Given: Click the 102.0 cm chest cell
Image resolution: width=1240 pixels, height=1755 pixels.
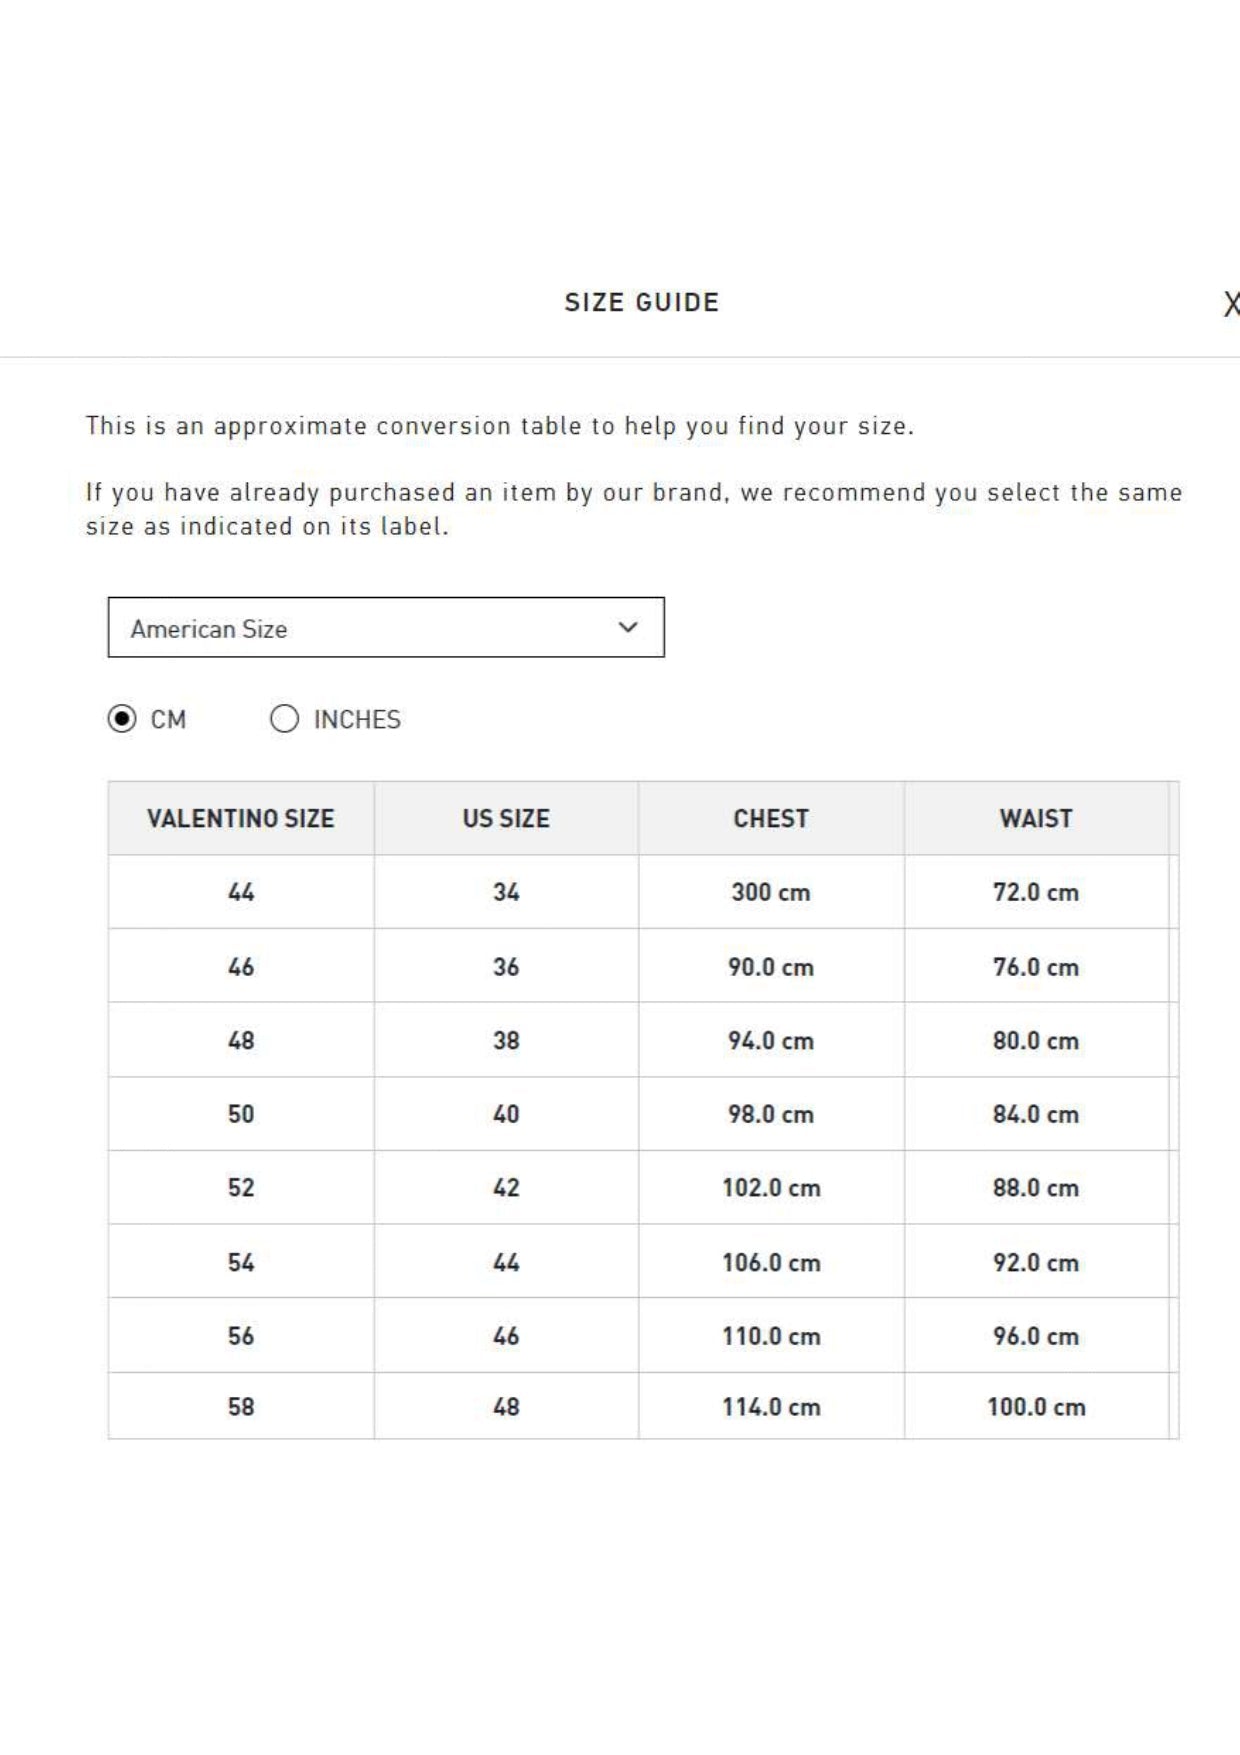Looking at the screenshot, I should point(771,1188).
